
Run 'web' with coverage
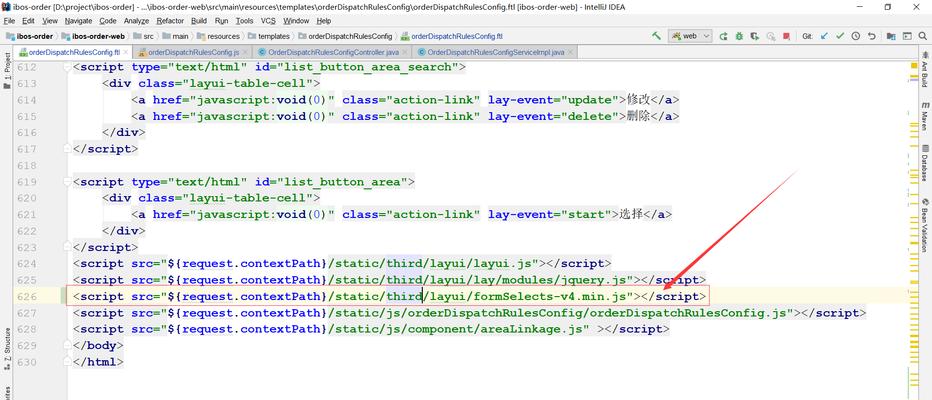(x=755, y=36)
